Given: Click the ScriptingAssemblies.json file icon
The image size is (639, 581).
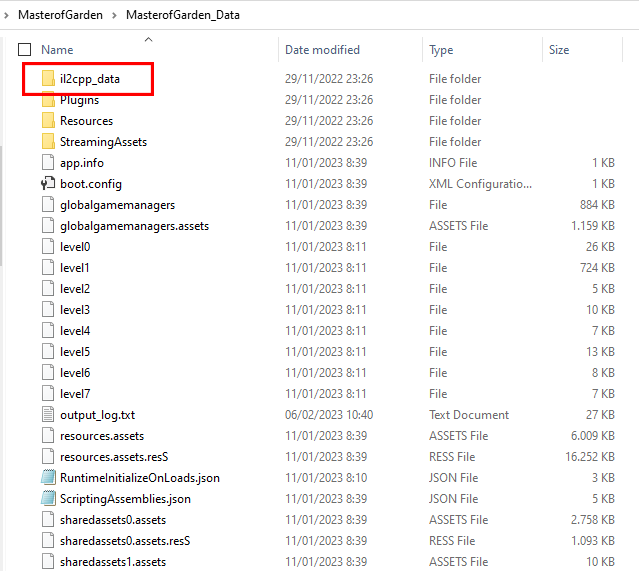Looking at the screenshot, I should point(48,498).
